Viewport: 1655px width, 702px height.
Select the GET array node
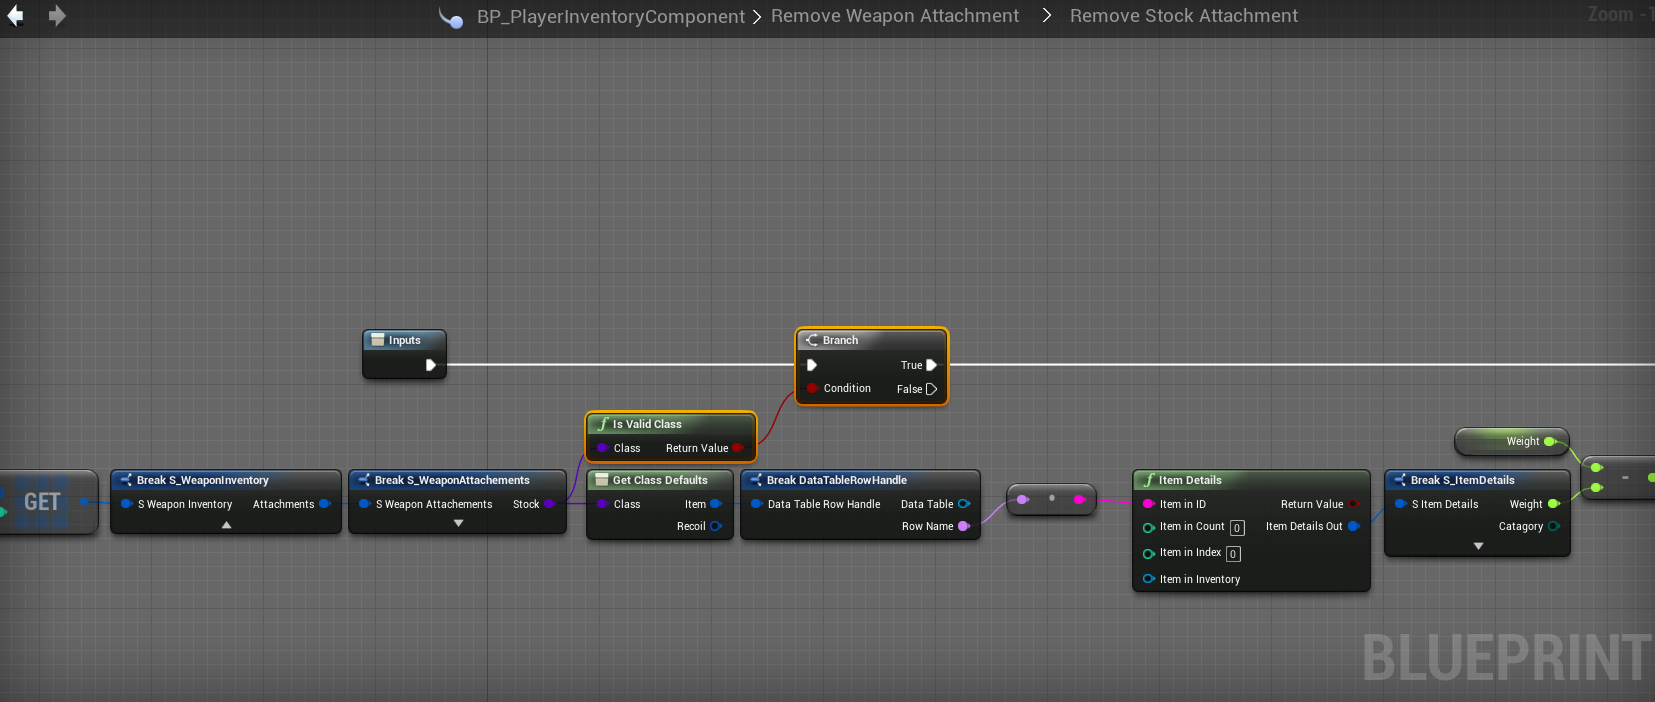point(43,502)
